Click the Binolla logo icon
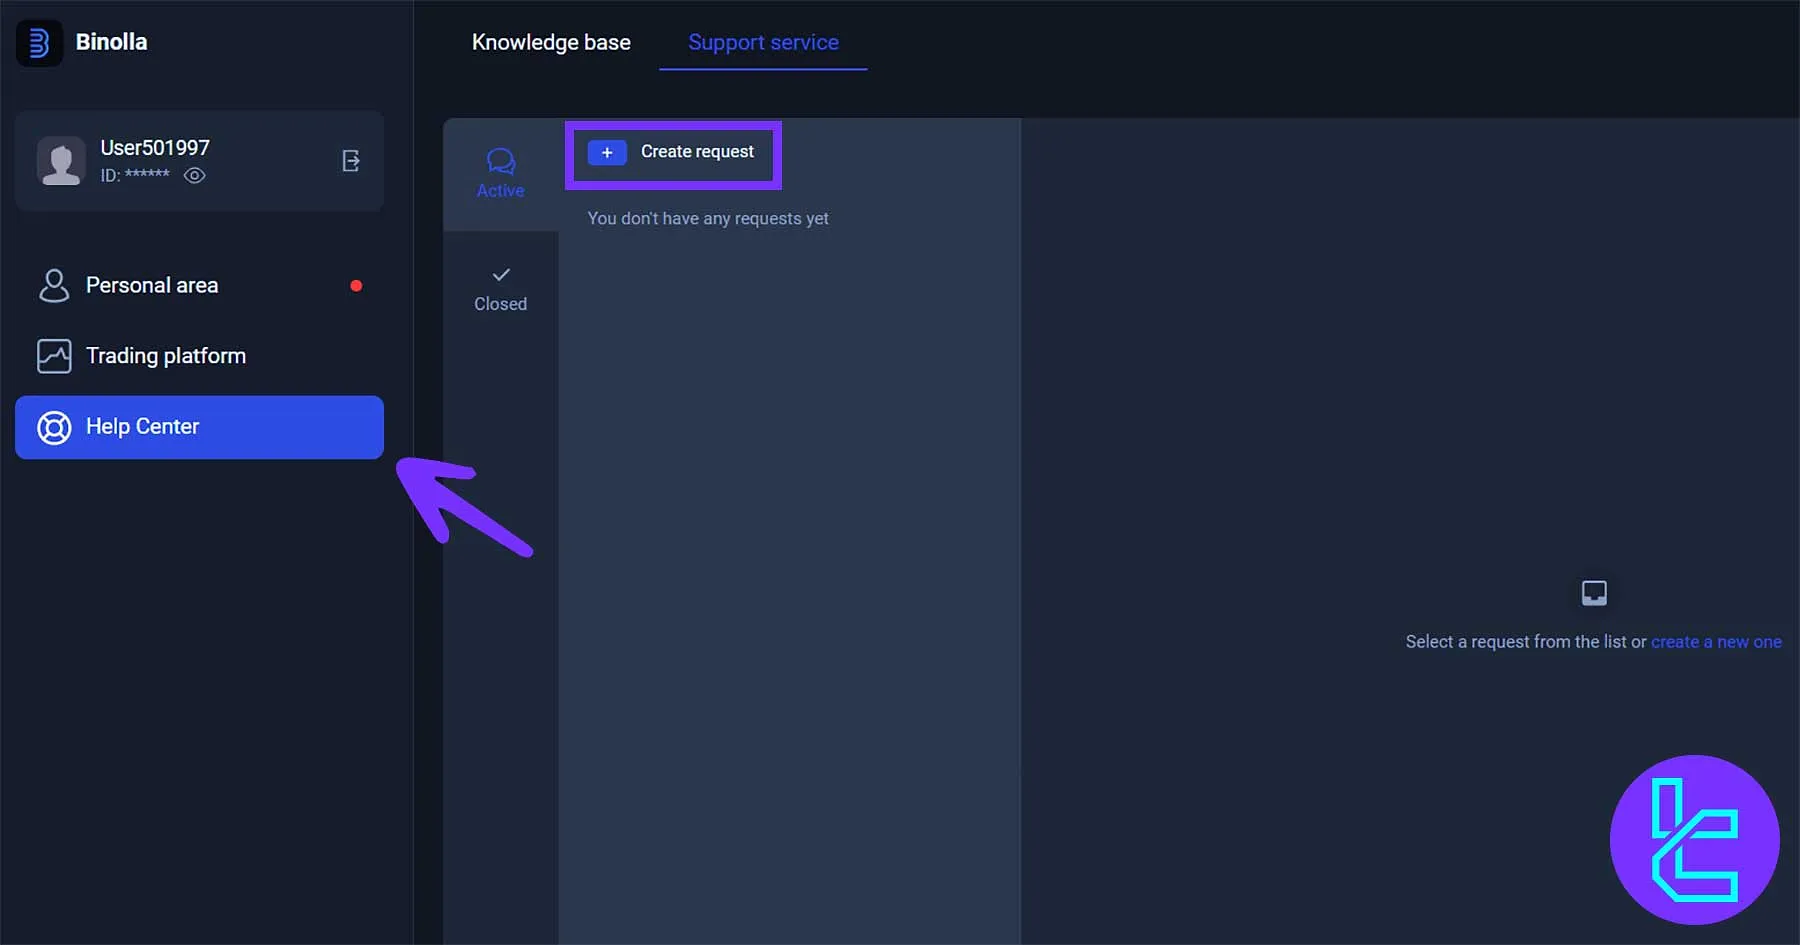The height and width of the screenshot is (945, 1800). [x=39, y=42]
